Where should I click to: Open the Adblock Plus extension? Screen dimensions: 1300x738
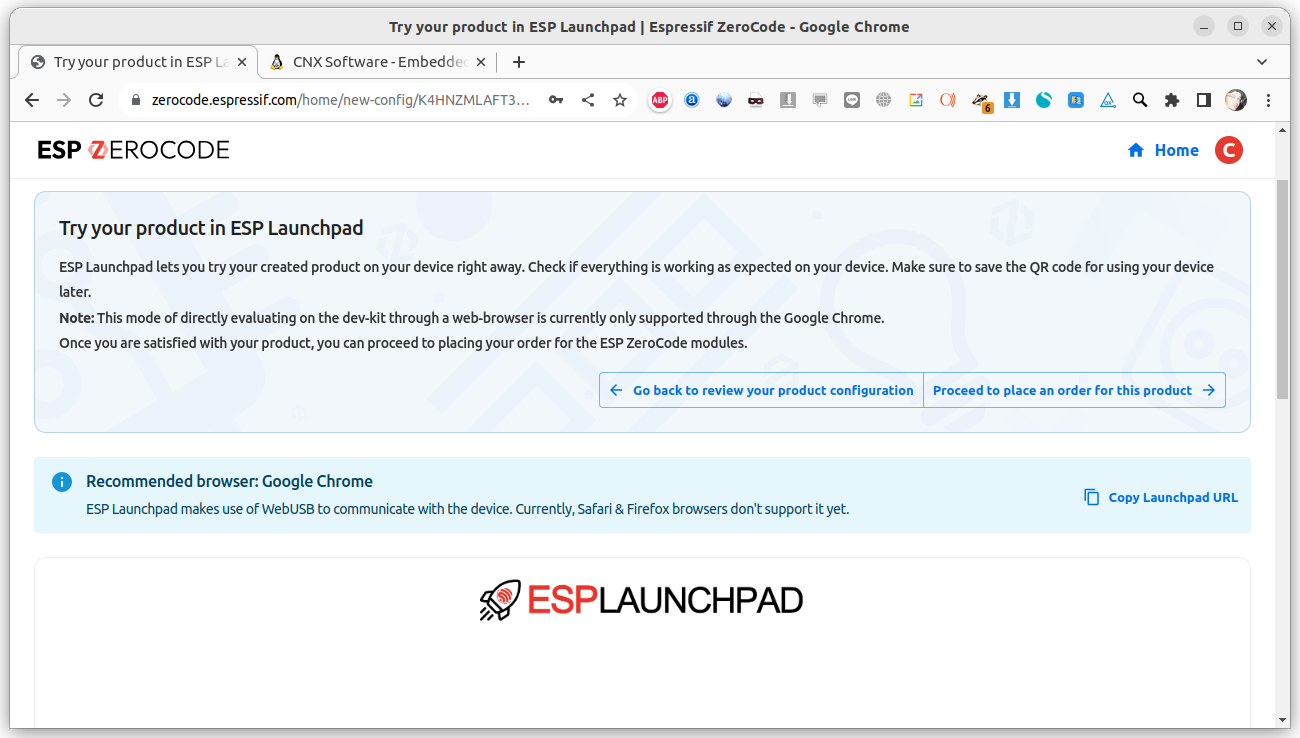click(x=660, y=100)
